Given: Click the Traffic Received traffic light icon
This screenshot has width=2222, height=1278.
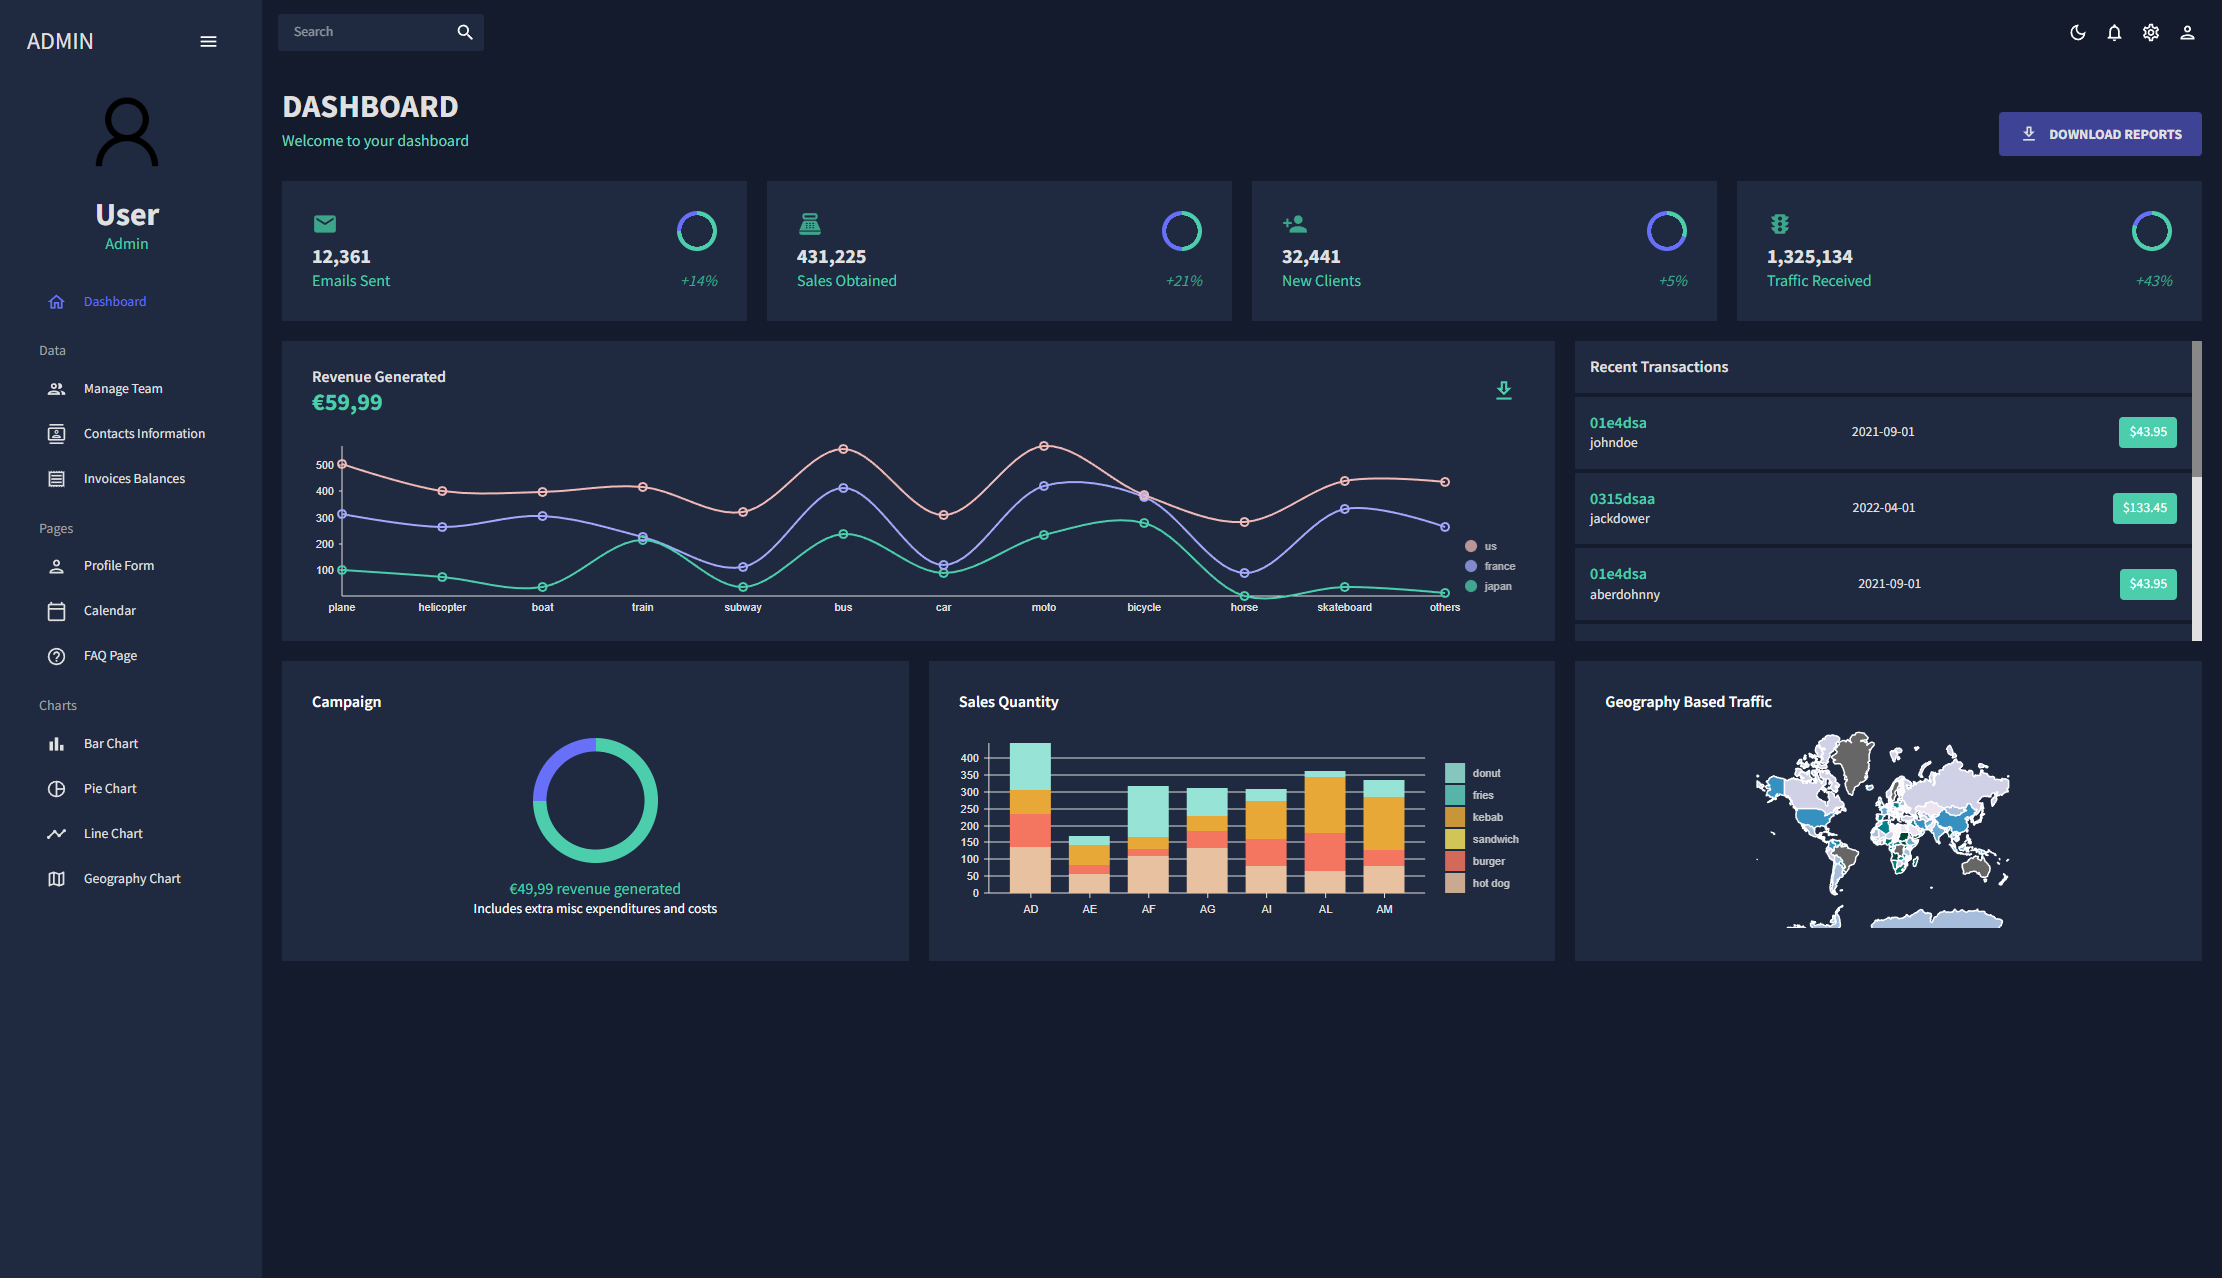Looking at the screenshot, I should pos(1779,224).
